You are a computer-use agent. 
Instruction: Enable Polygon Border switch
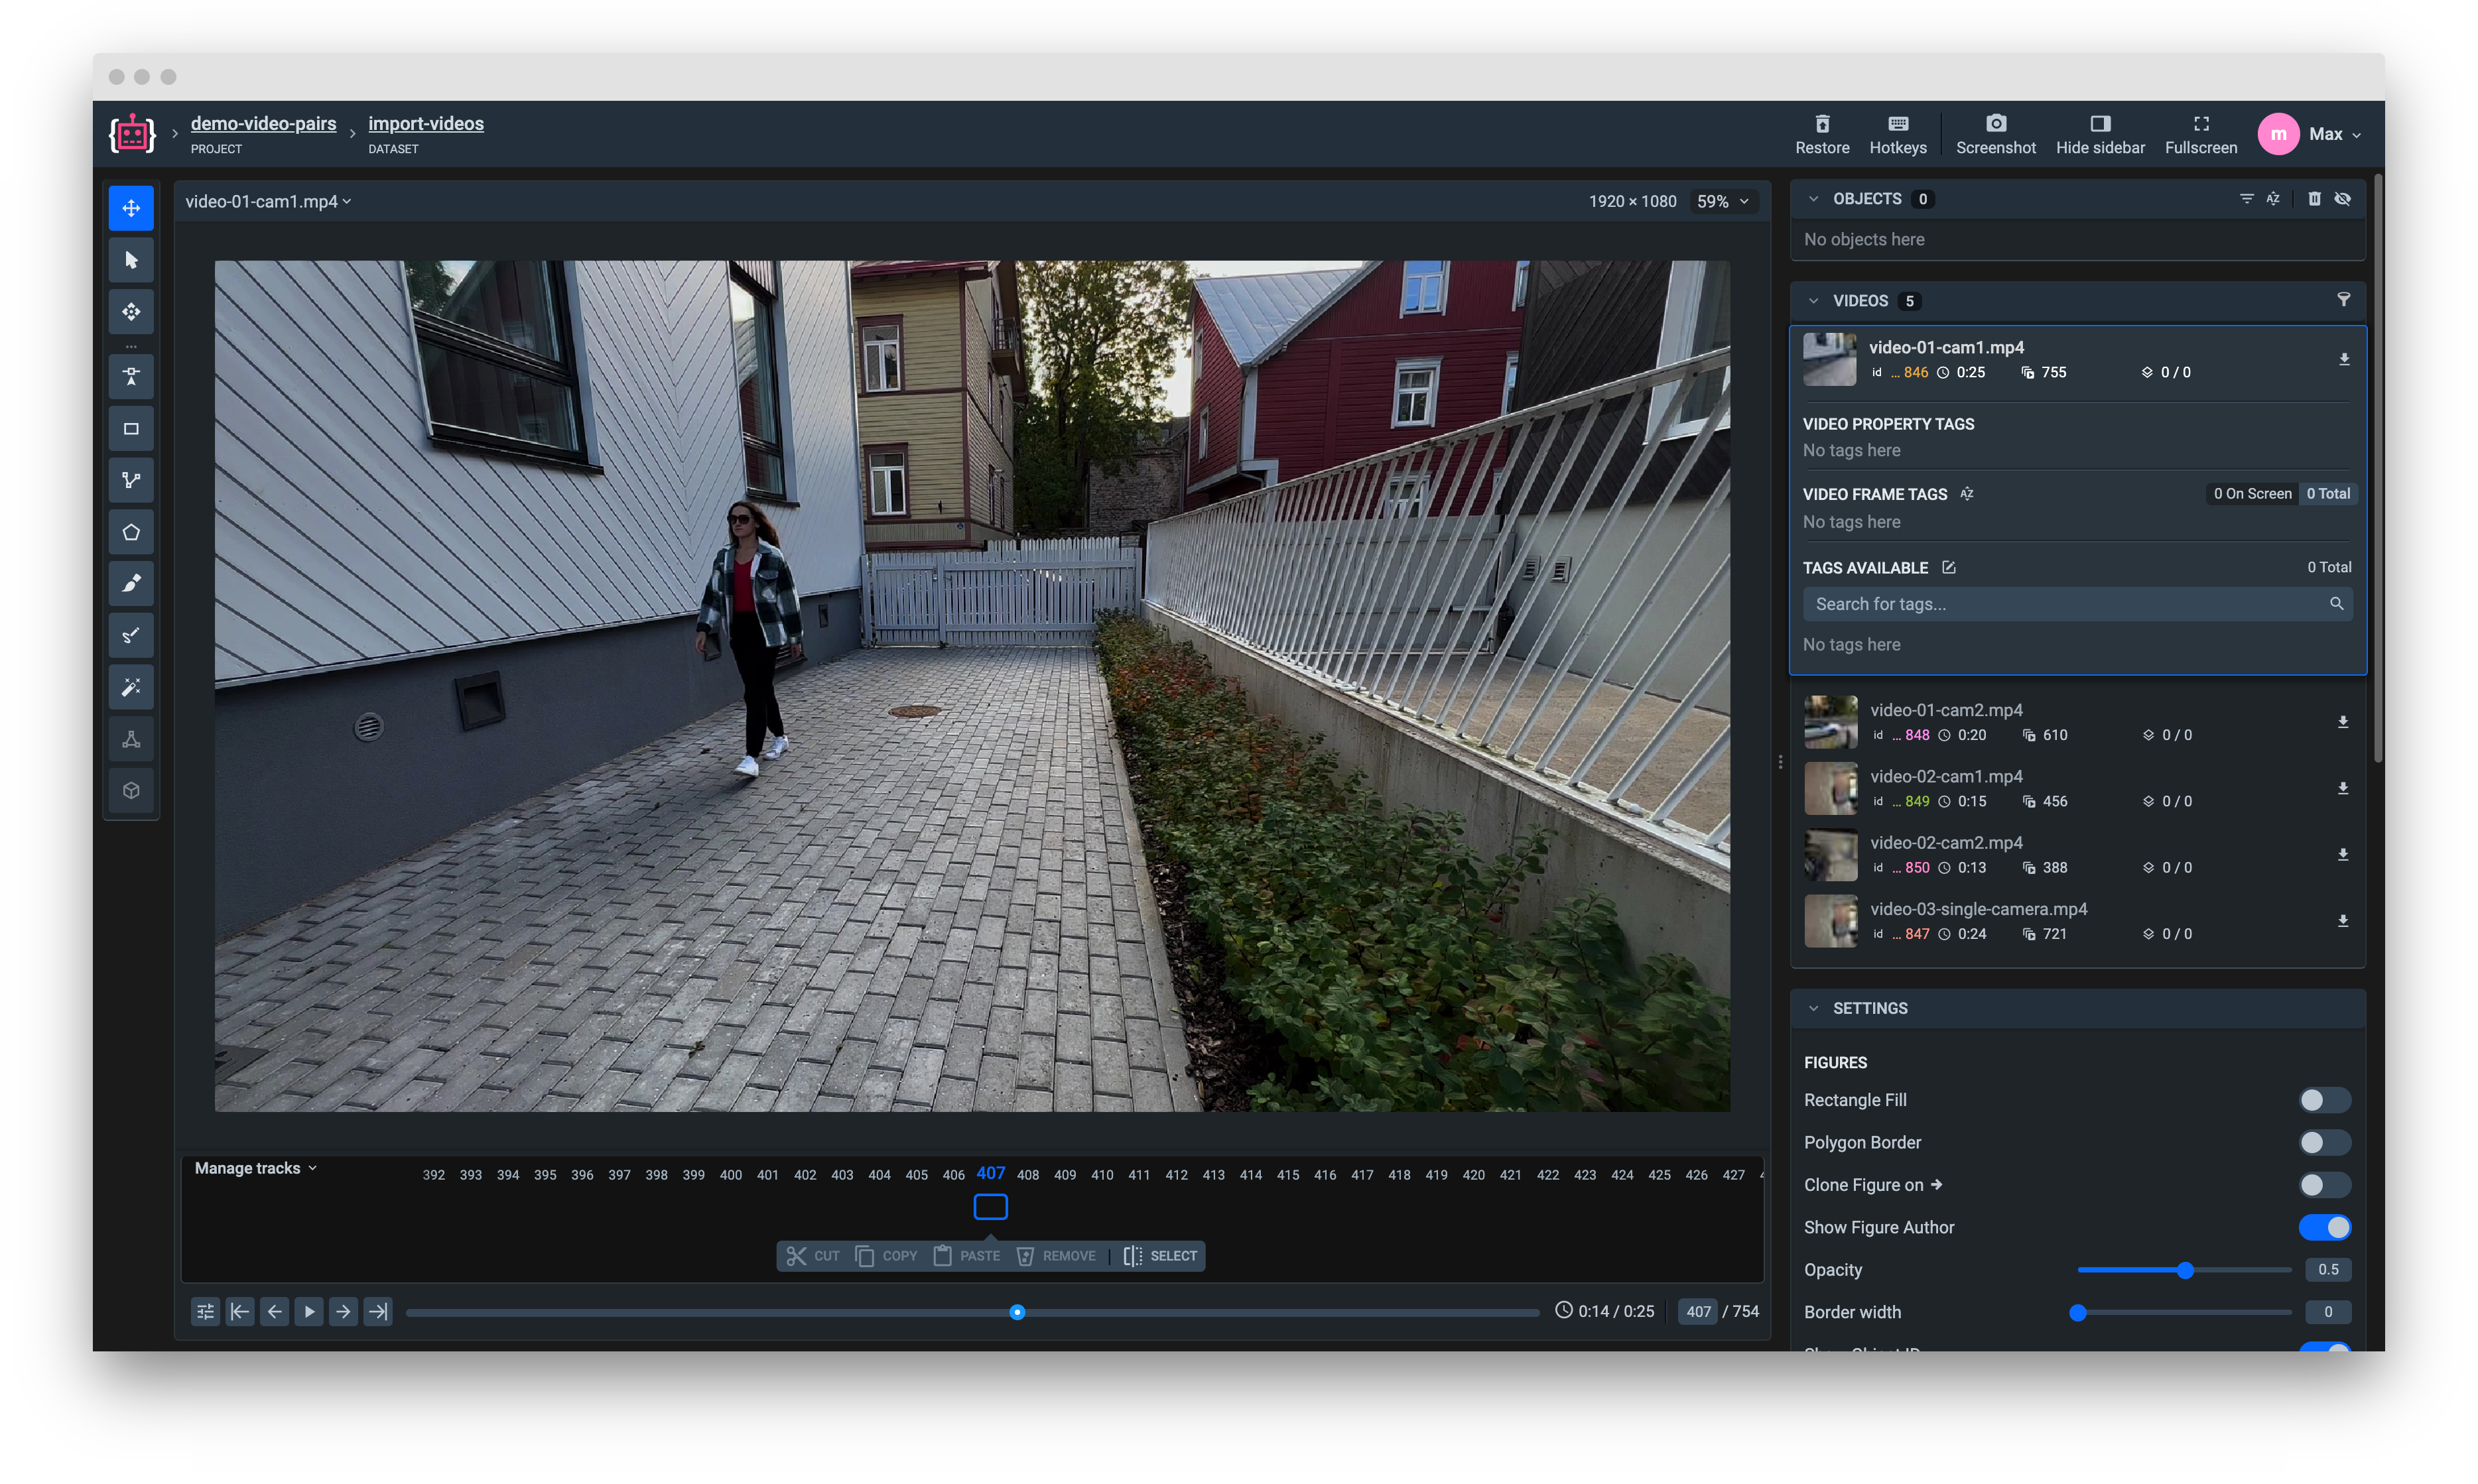[x=2324, y=1142]
